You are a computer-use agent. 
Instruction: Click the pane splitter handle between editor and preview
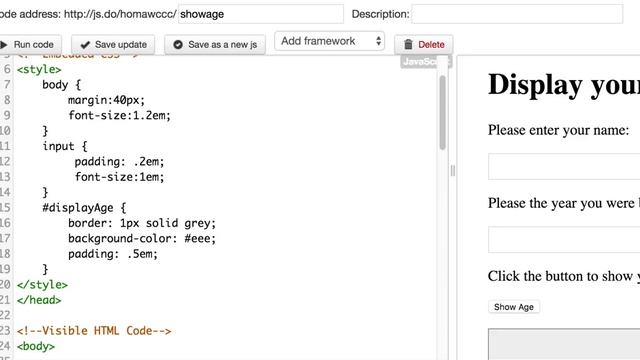pos(452,171)
